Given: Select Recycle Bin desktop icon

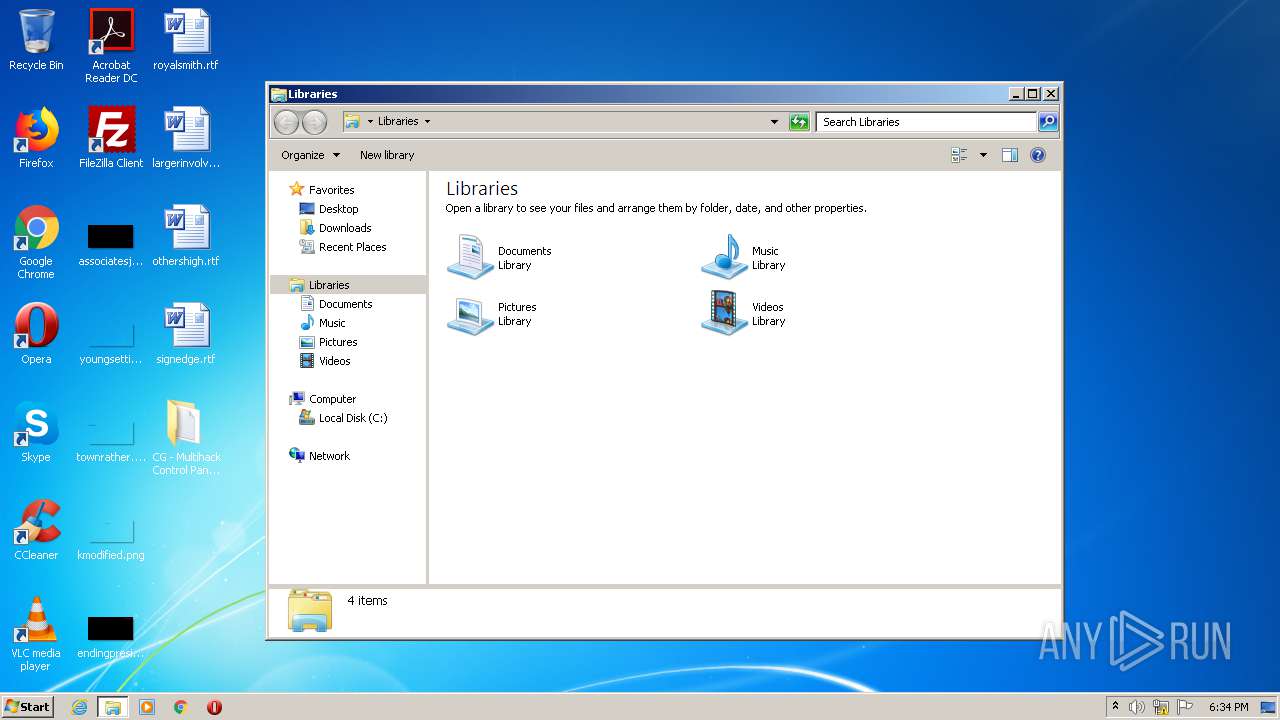Looking at the screenshot, I should click(x=36, y=40).
